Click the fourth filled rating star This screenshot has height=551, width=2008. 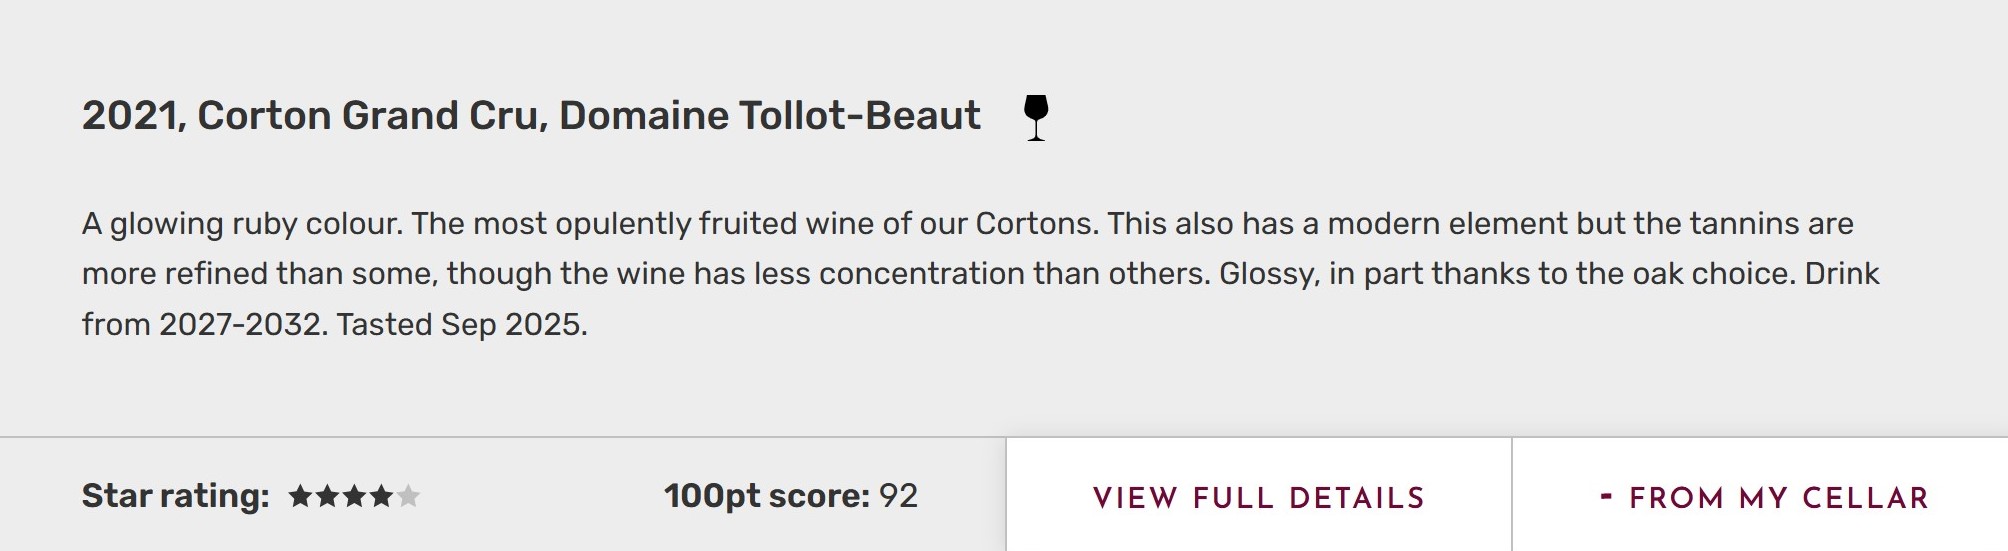pyautogui.click(x=381, y=496)
